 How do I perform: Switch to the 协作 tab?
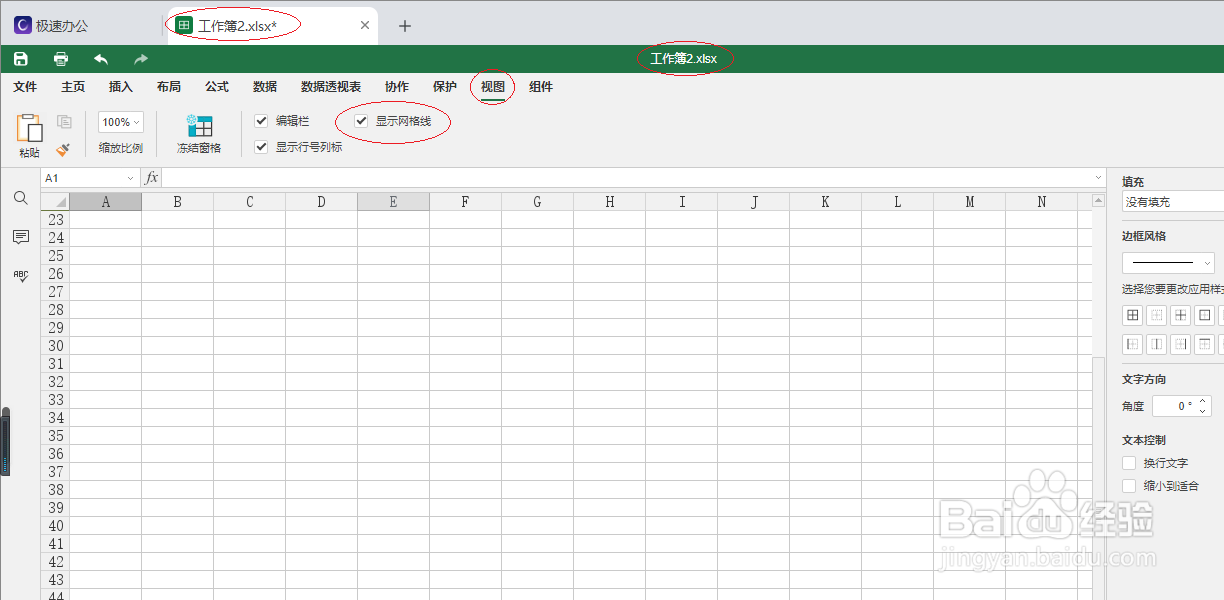point(397,87)
